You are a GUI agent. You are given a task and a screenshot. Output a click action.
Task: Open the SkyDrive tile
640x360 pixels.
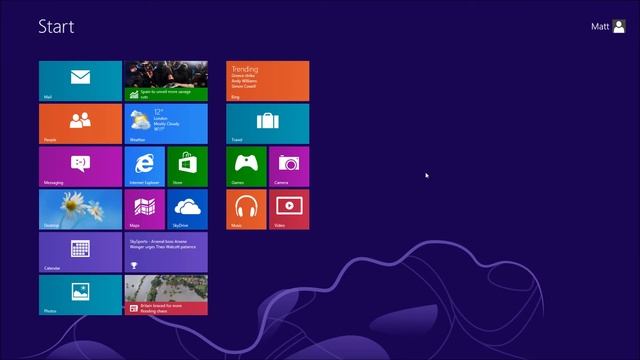click(187, 209)
